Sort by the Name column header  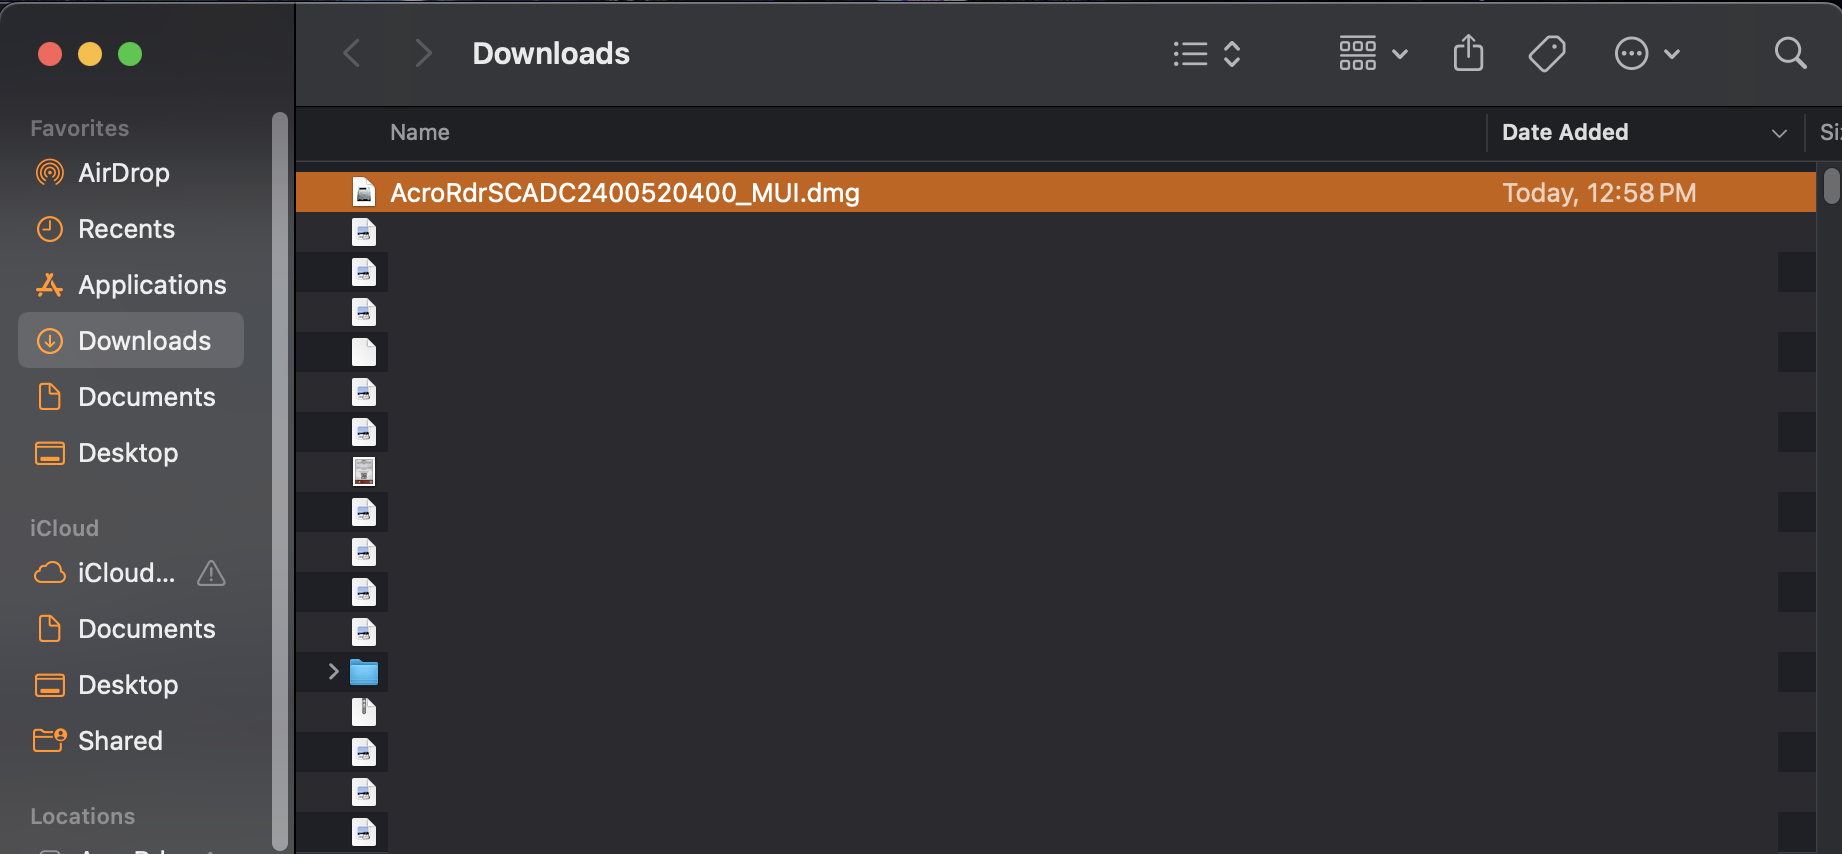pyautogui.click(x=420, y=132)
